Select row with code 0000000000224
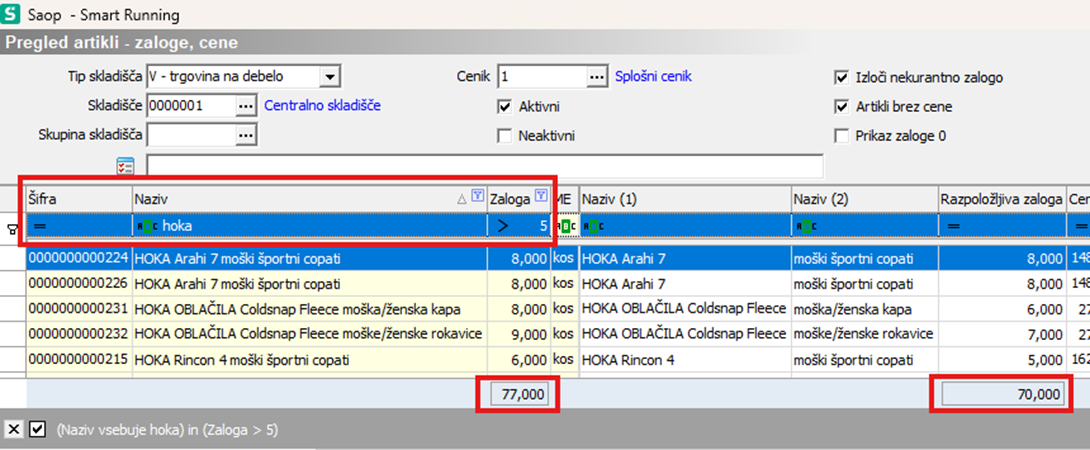1090x450 pixels. pos(79,259)
